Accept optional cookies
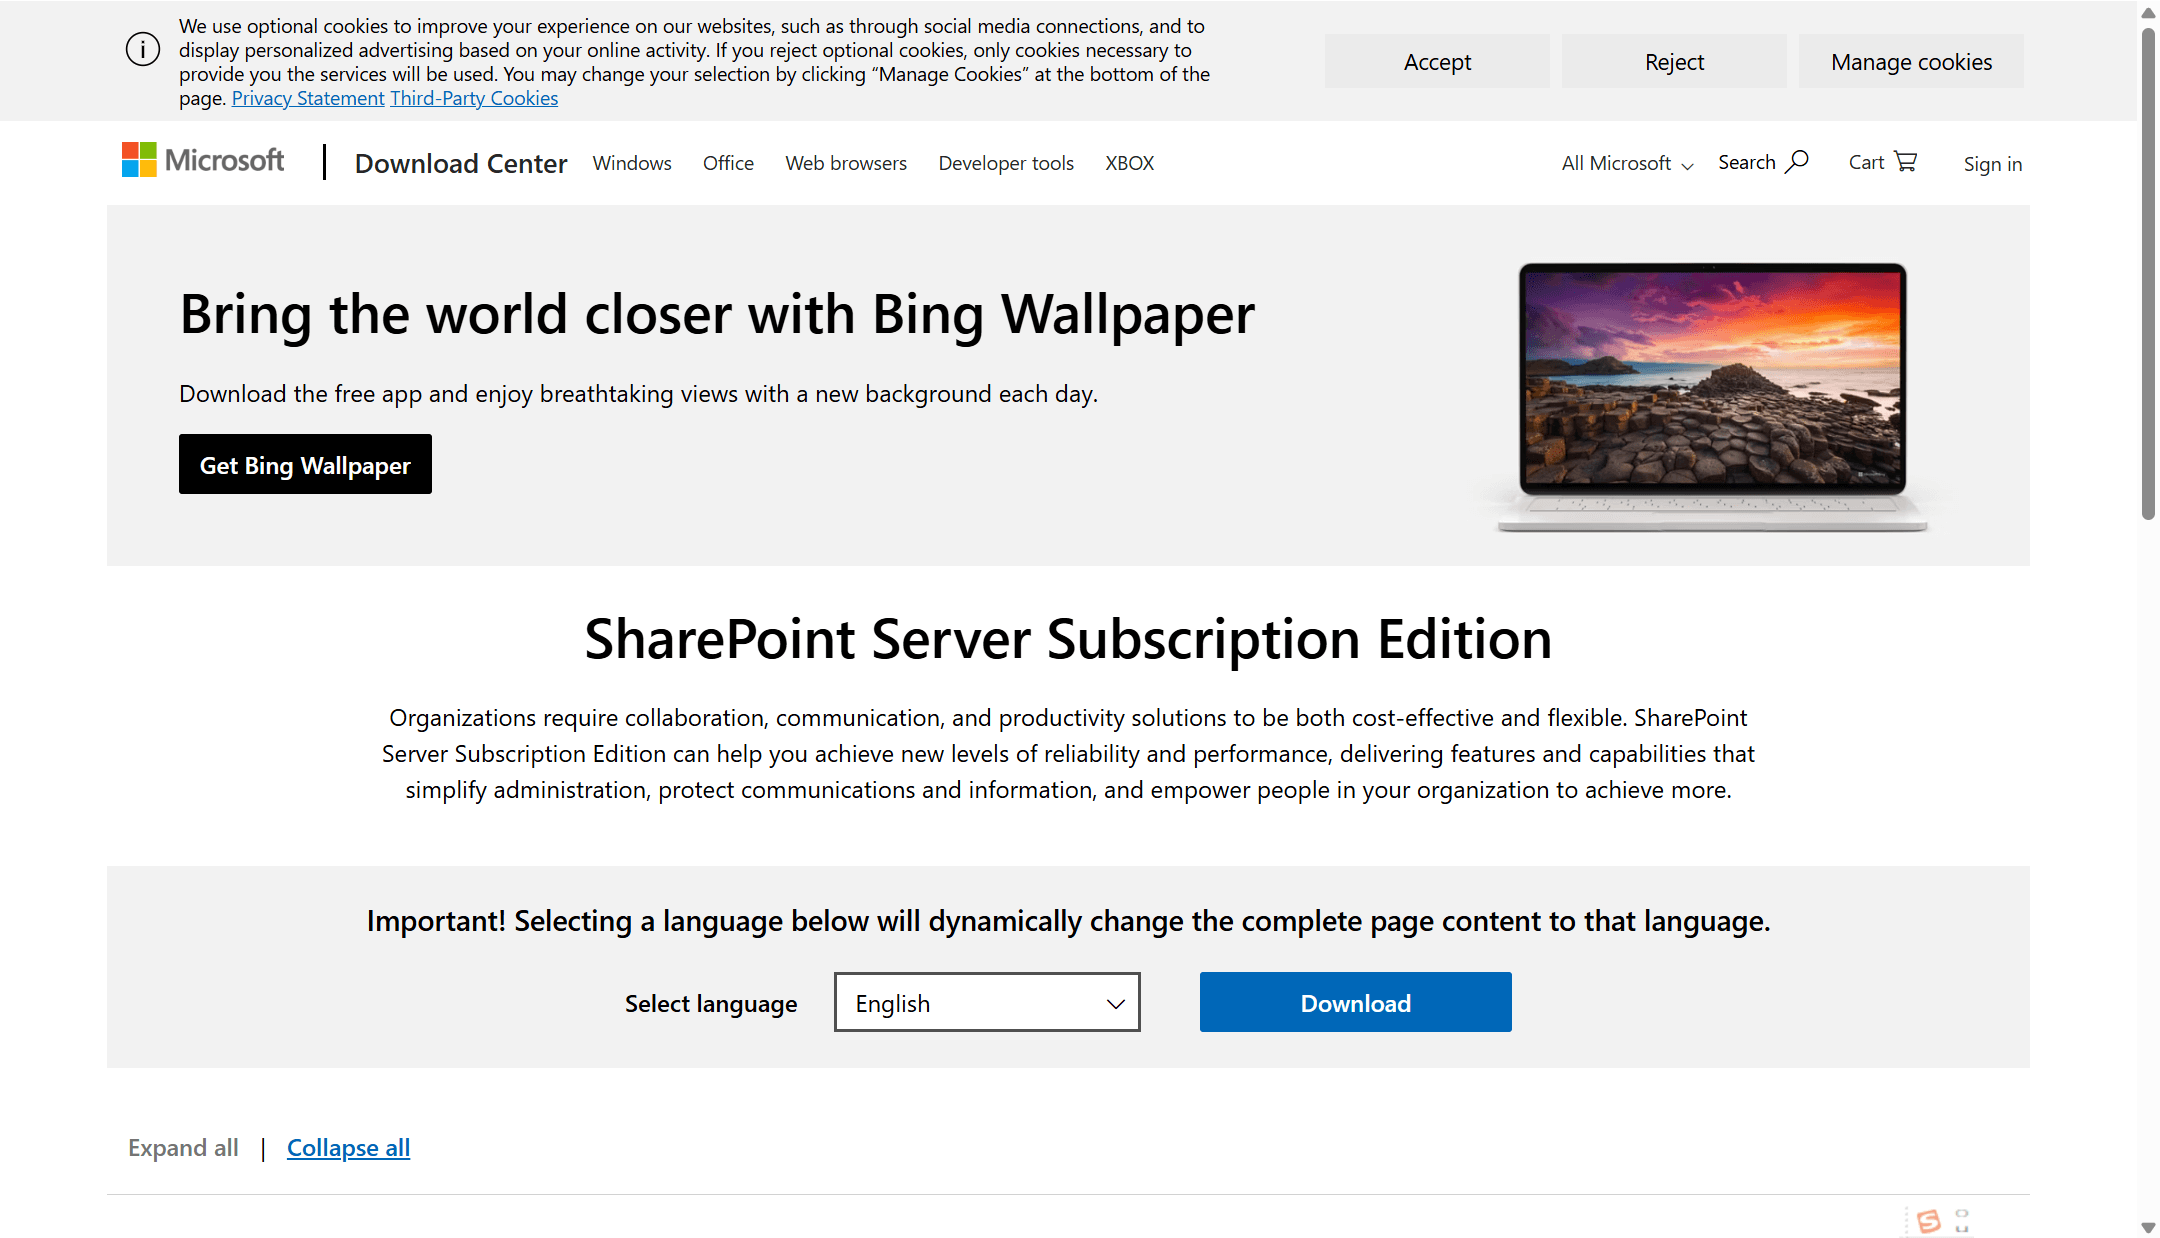The width and height of the screenshot is (2160, 1238). (x=1437, y=62)
